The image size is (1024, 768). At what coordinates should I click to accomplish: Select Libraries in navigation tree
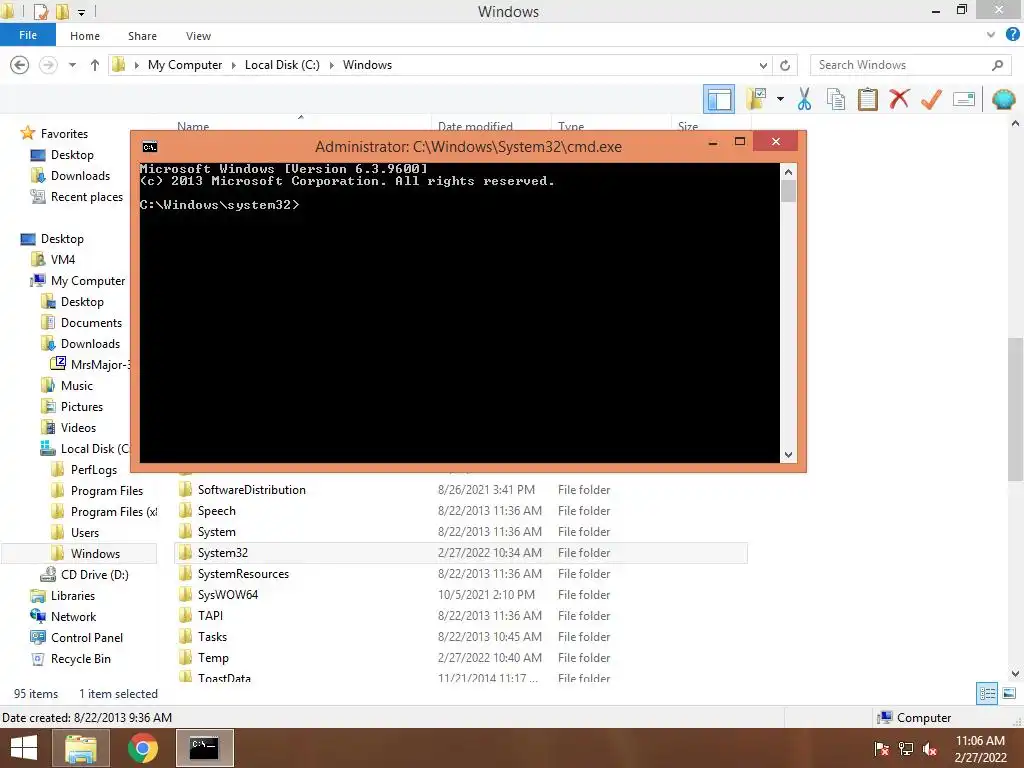point(72,596)
